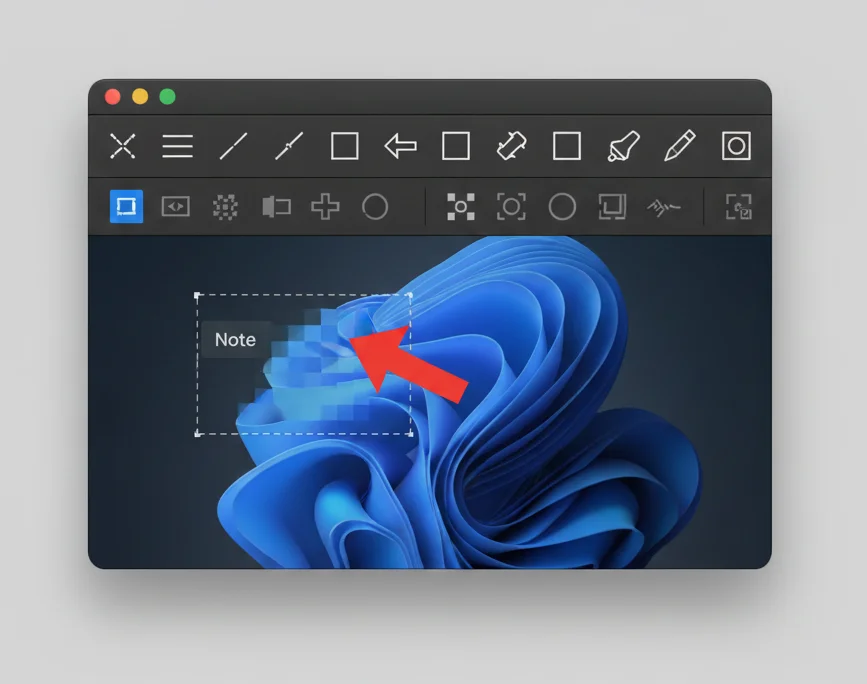Select the Pencil tool
The image size is (867, 684).
point(678,145)
